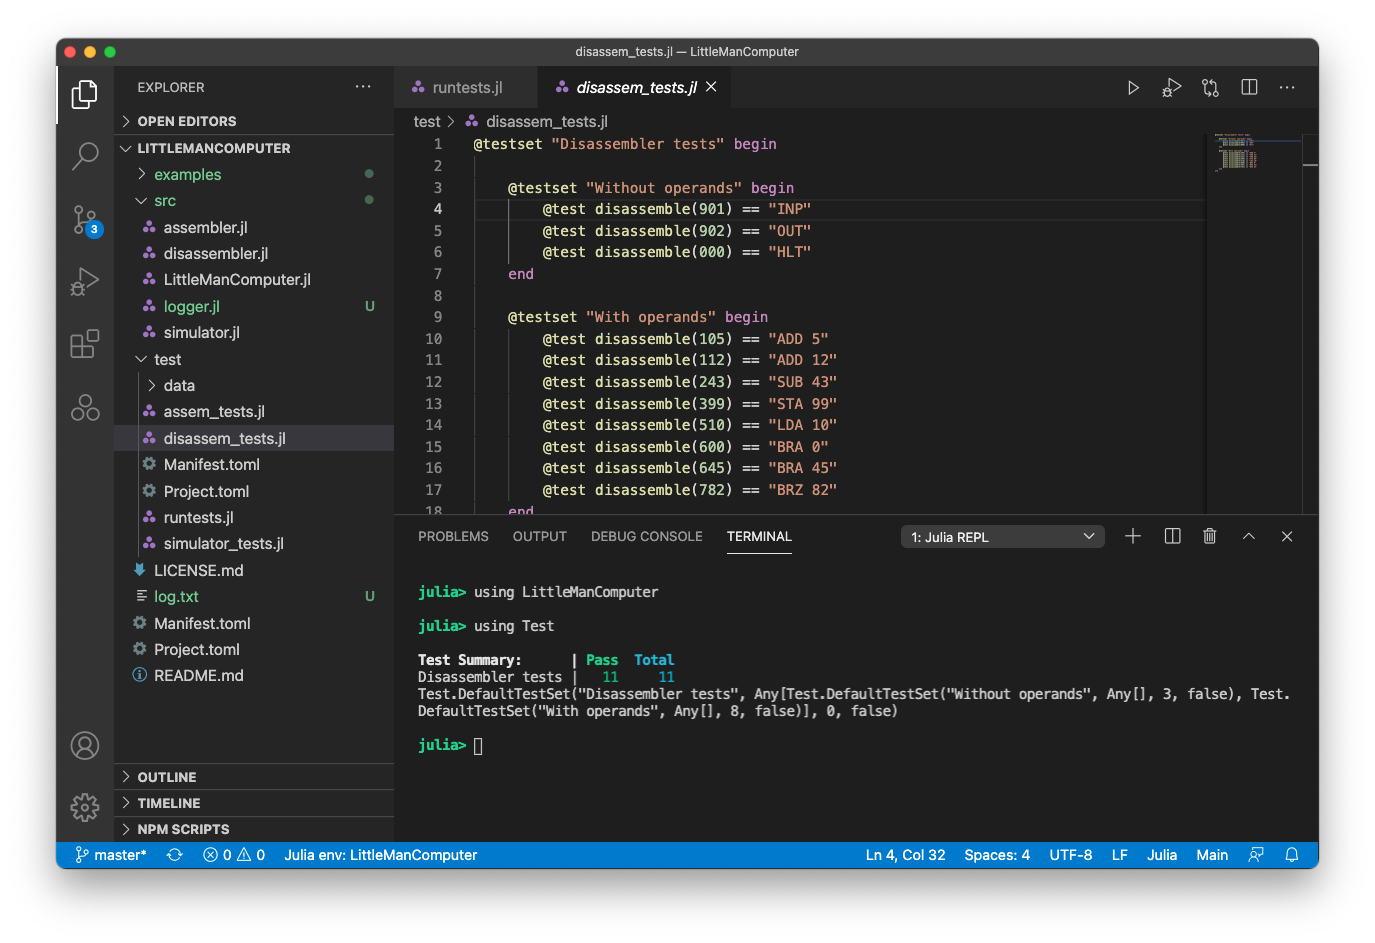The height and width of the screenshot is (943, 1375).
Task: Click the master* branch indicator
Action: pyautogui.click(x=110, y=855)
